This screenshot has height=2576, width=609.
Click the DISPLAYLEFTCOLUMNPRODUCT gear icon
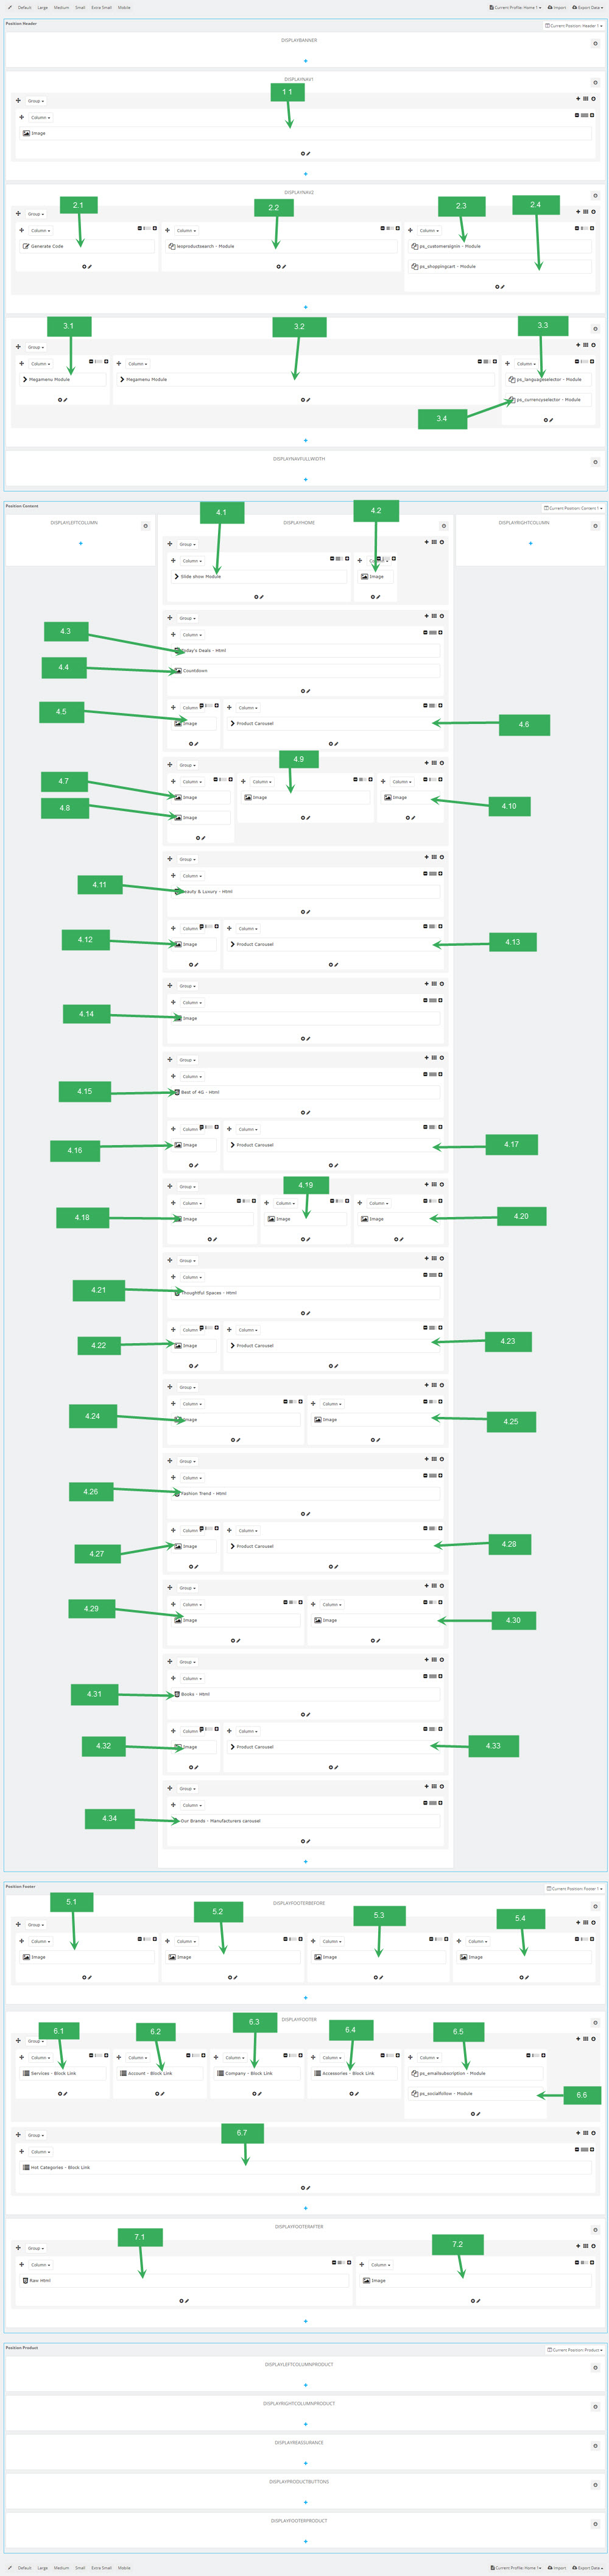[x=595, y=2368]
